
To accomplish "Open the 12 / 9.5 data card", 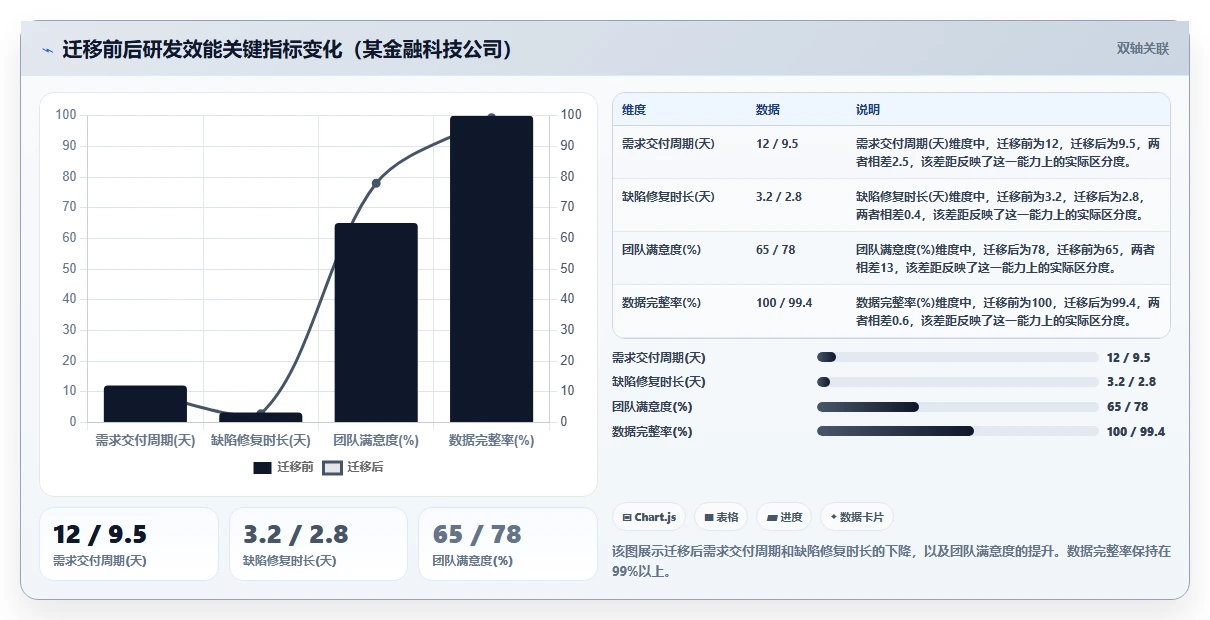I will (x=129, y=544).
